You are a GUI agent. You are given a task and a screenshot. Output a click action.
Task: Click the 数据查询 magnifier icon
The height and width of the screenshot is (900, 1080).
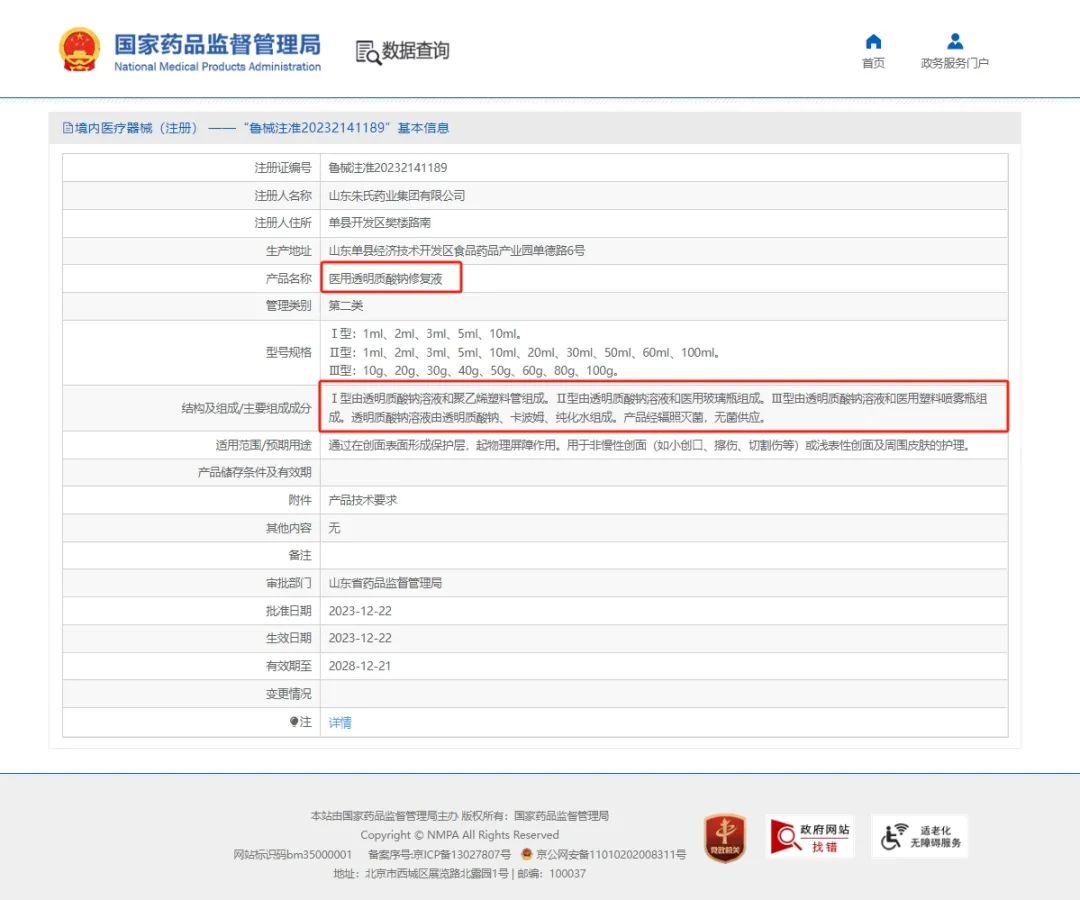[368, 53]
